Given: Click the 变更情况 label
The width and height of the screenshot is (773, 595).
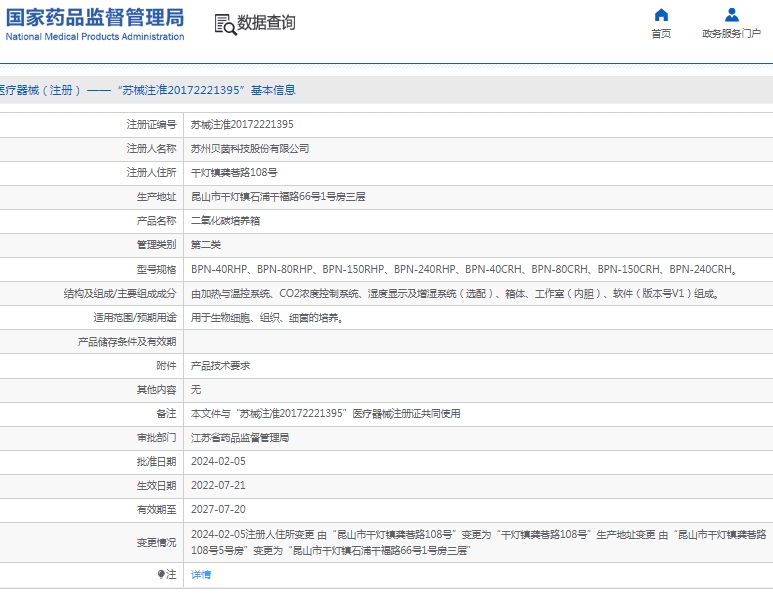Looking at the screenshot, I should point(156,543).
